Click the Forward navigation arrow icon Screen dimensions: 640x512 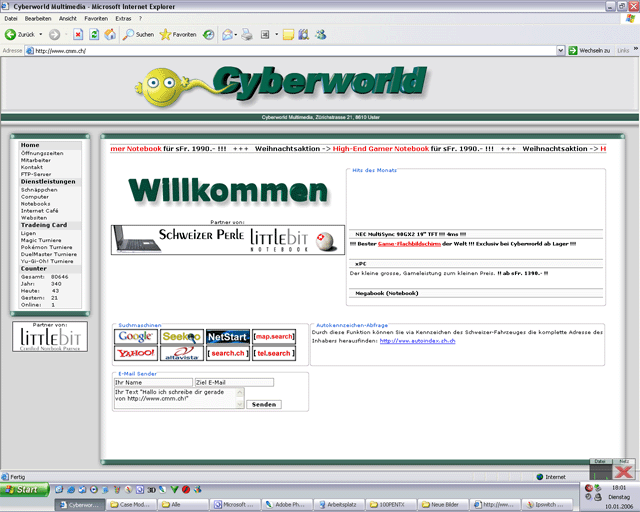pyautogui.click(x=54, y=35)
